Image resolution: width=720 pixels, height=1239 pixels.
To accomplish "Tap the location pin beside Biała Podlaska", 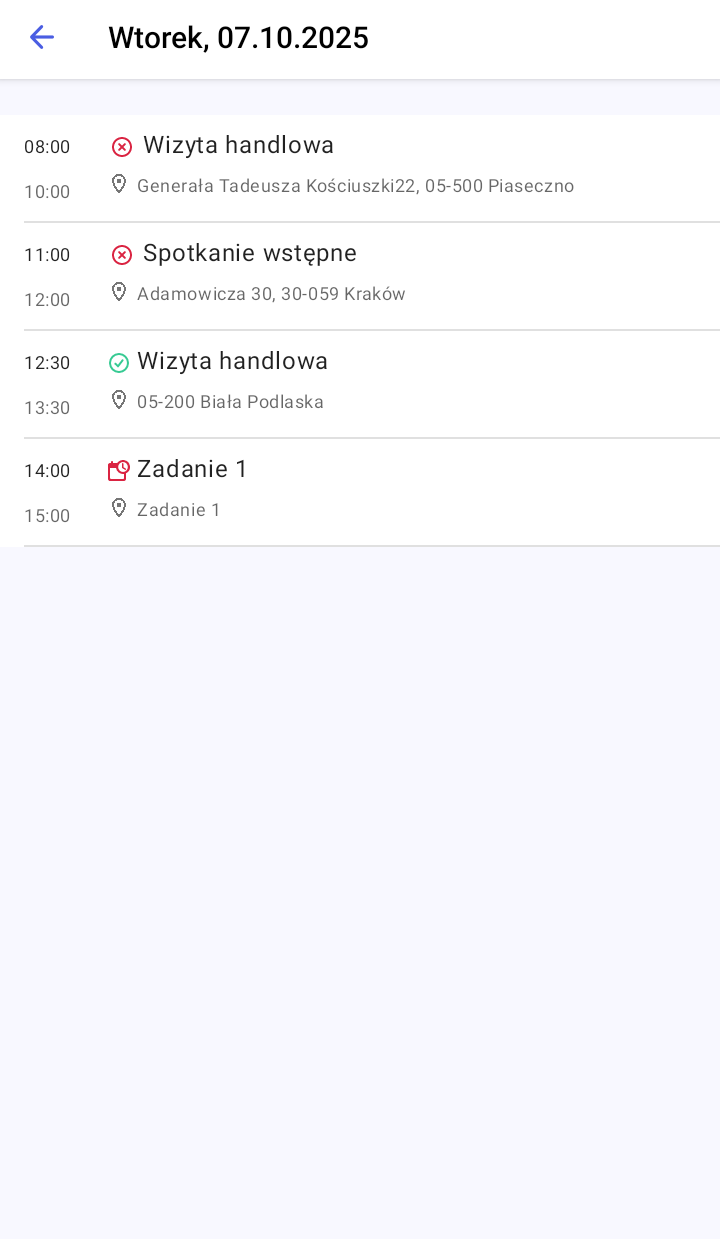I will (119, 400).
